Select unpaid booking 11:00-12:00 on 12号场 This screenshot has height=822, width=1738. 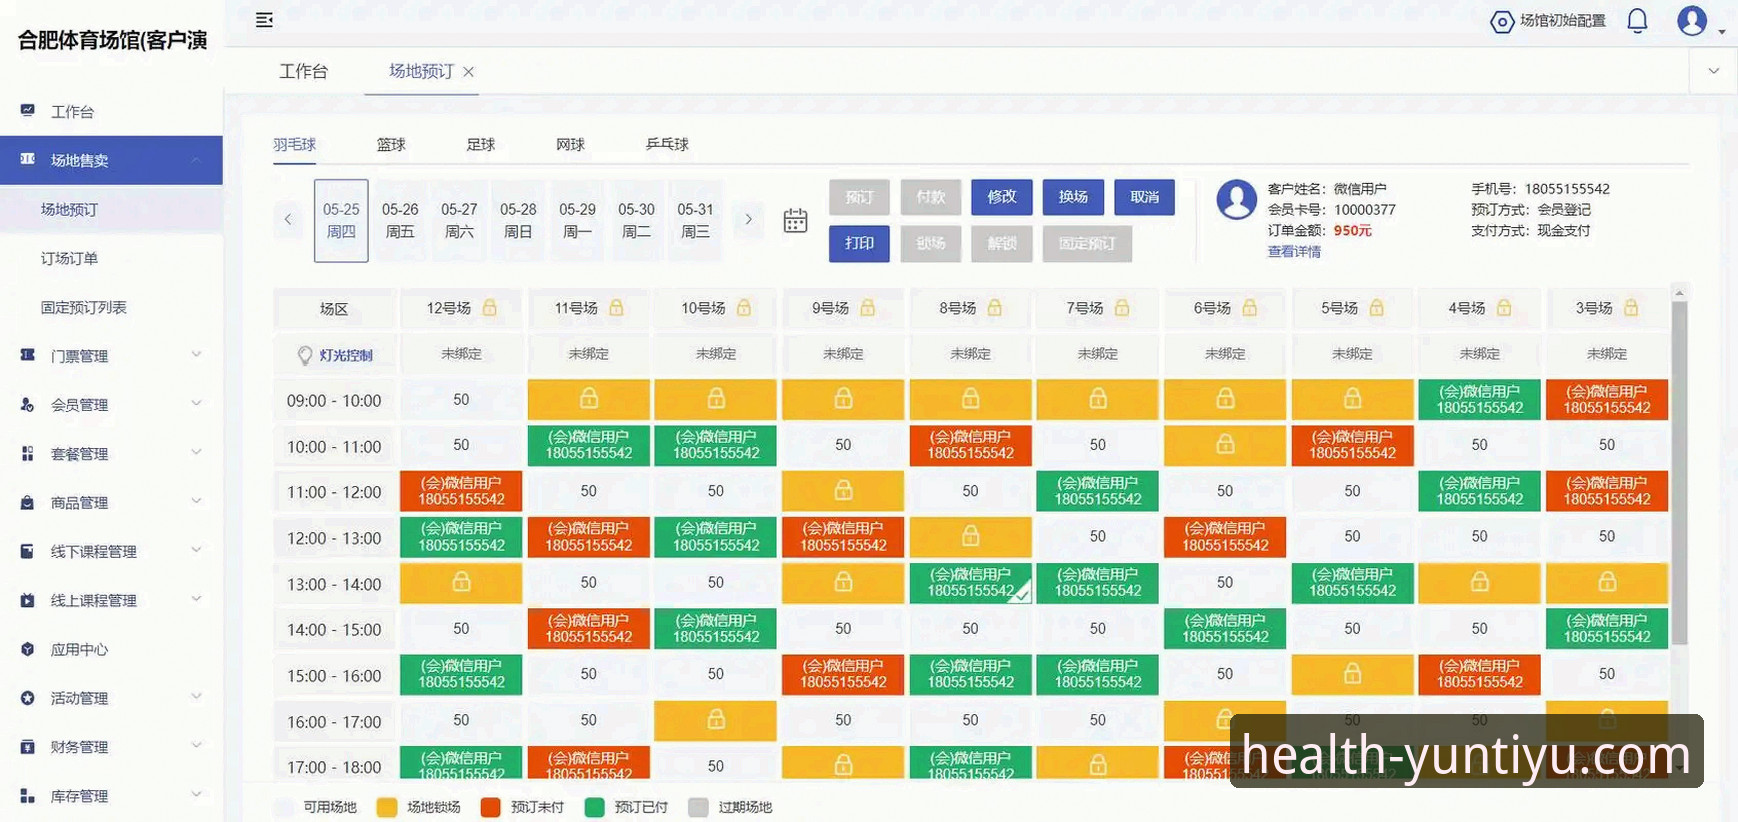click(x=461, y=491)
